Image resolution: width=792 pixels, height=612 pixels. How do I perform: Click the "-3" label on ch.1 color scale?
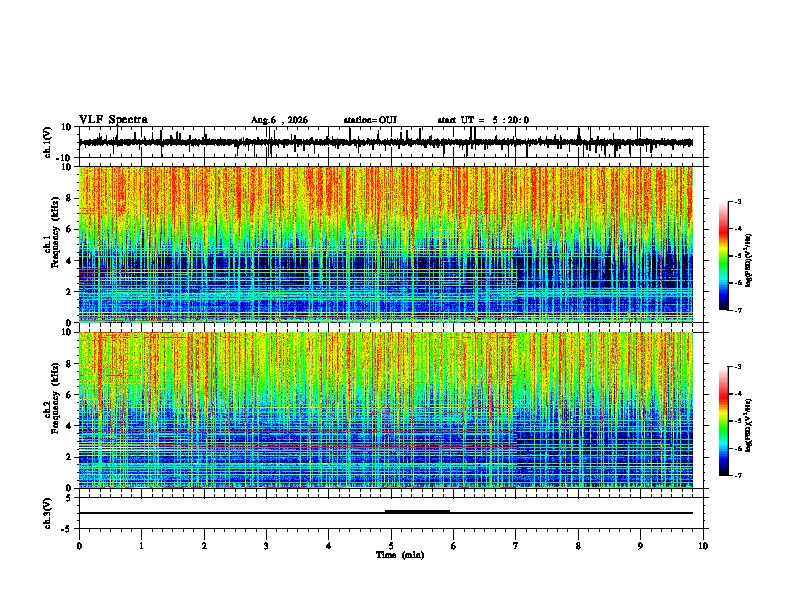pos(738,201)
